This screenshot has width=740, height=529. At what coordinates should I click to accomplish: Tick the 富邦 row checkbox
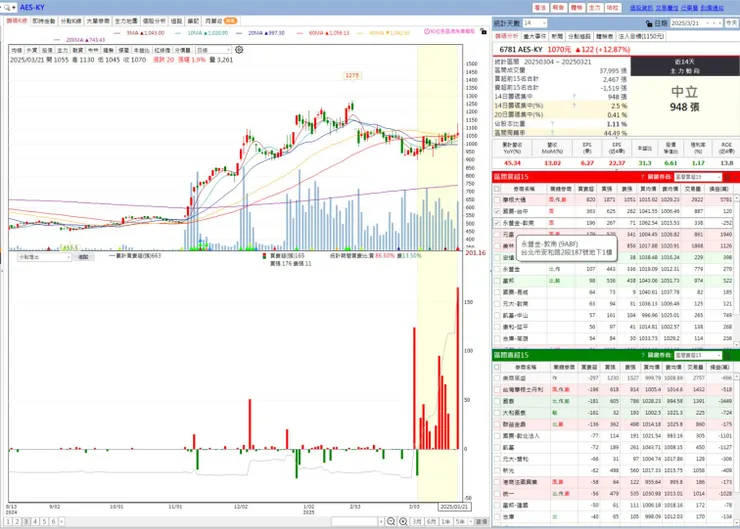(497, 281)
